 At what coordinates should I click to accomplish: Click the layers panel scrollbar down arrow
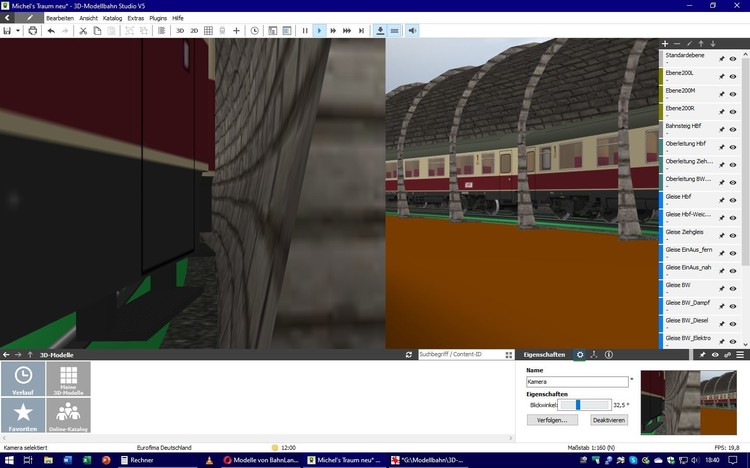coord(745,345)
